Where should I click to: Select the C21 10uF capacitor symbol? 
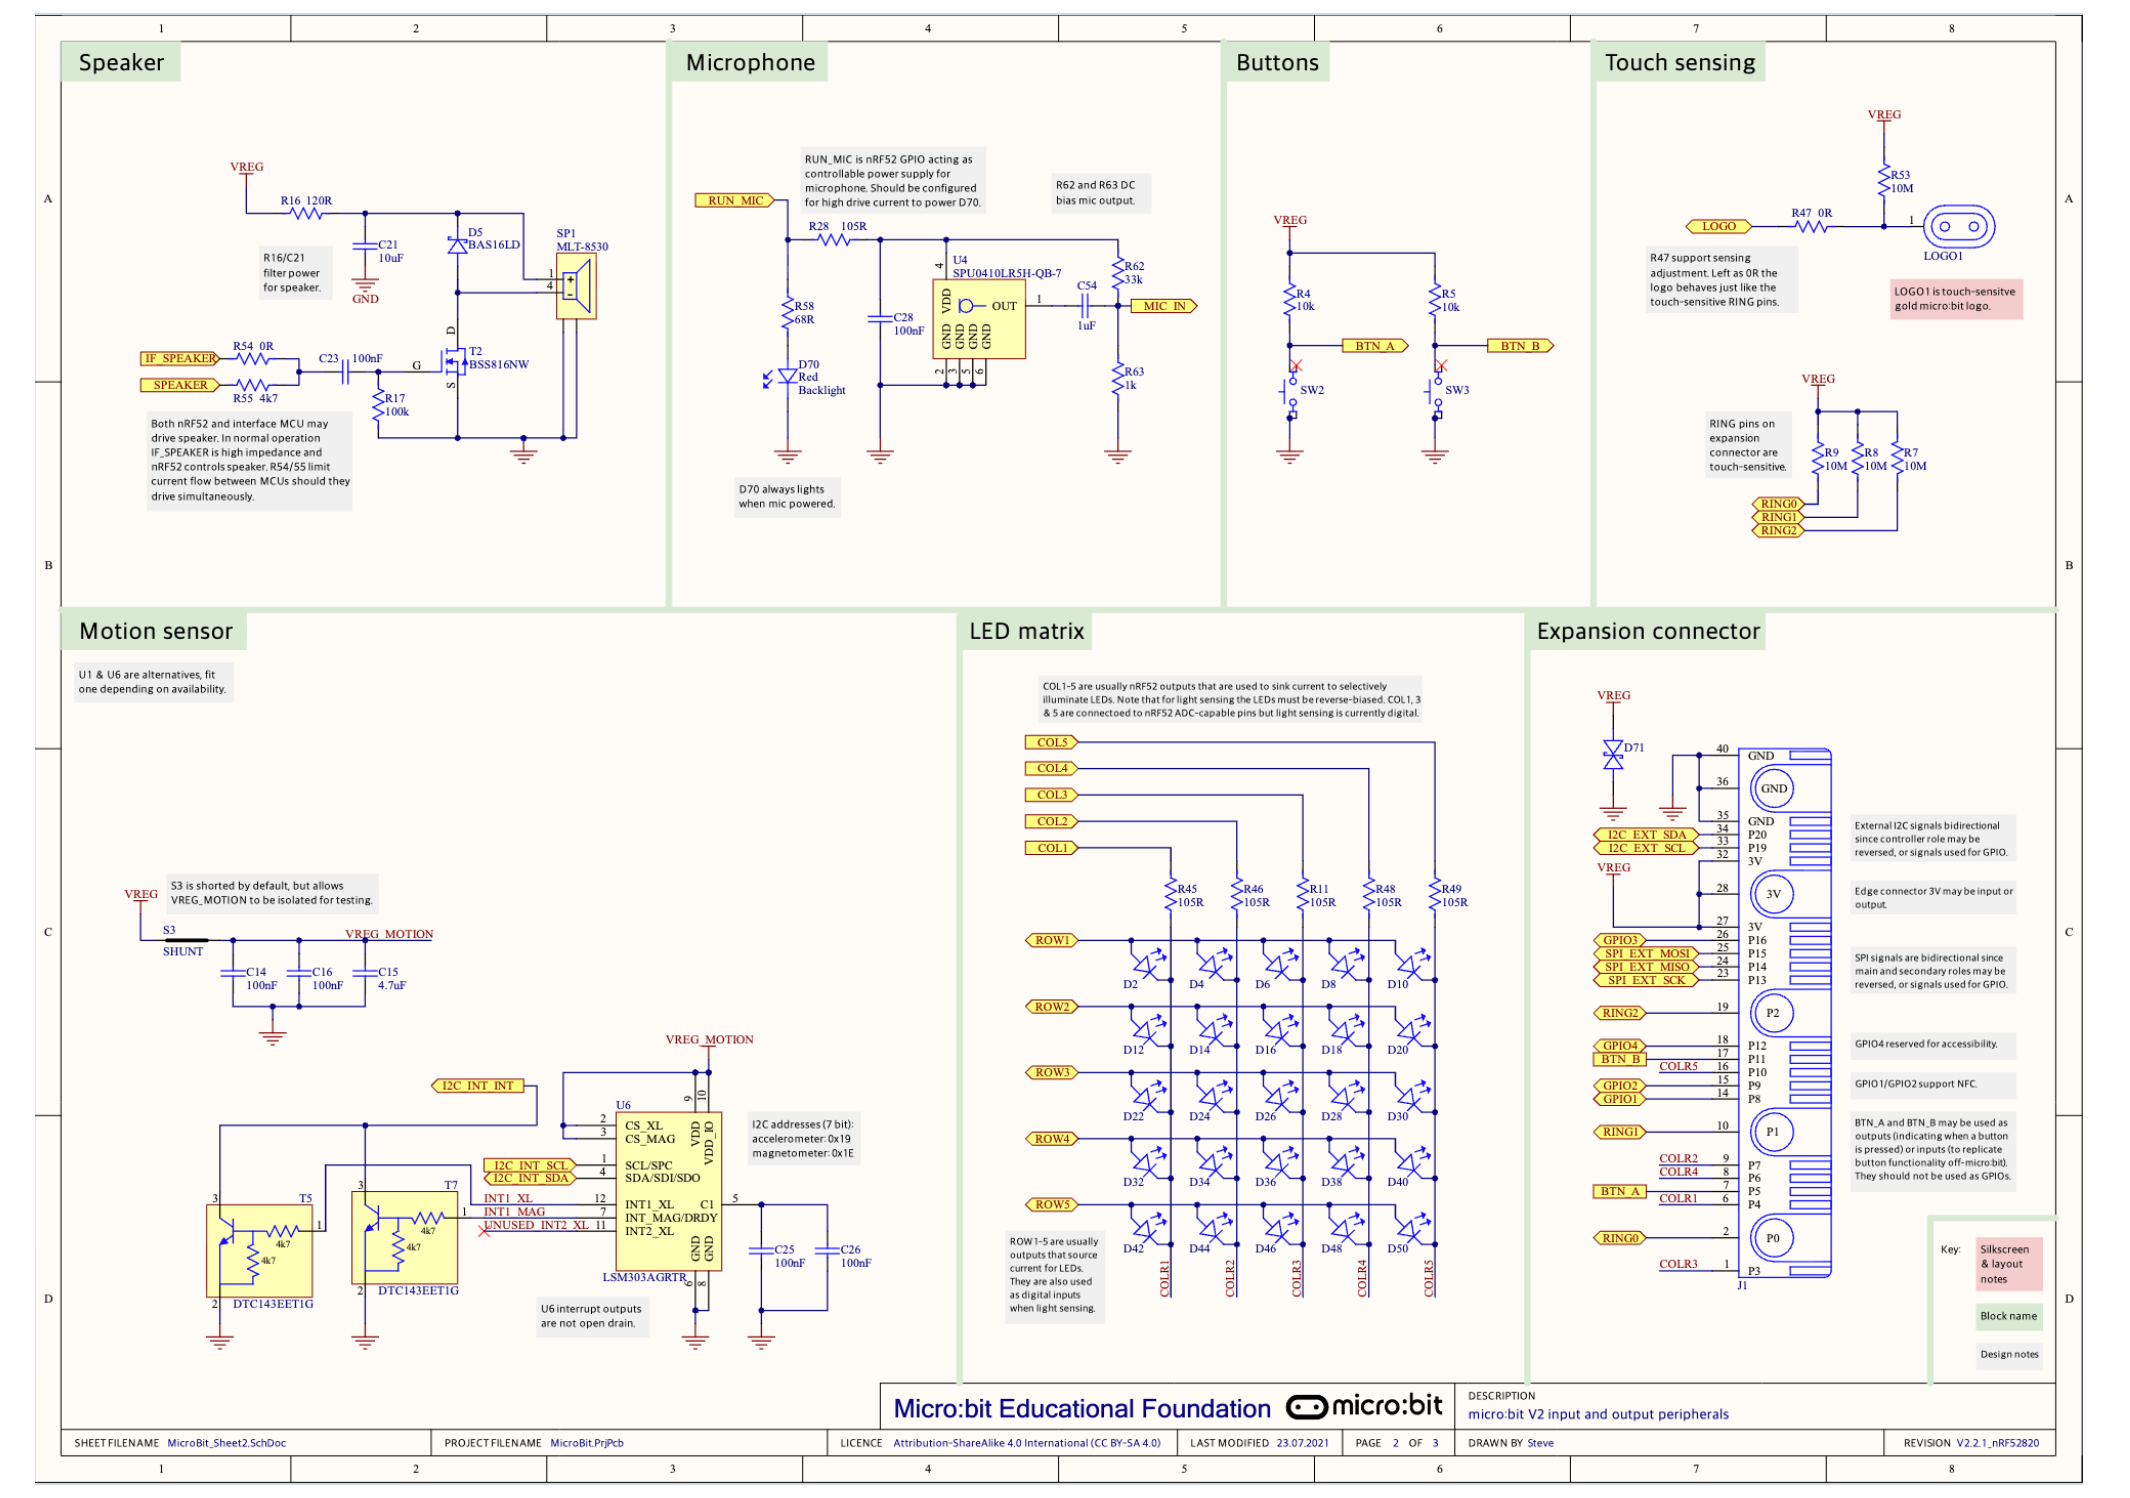pos(365,245)
